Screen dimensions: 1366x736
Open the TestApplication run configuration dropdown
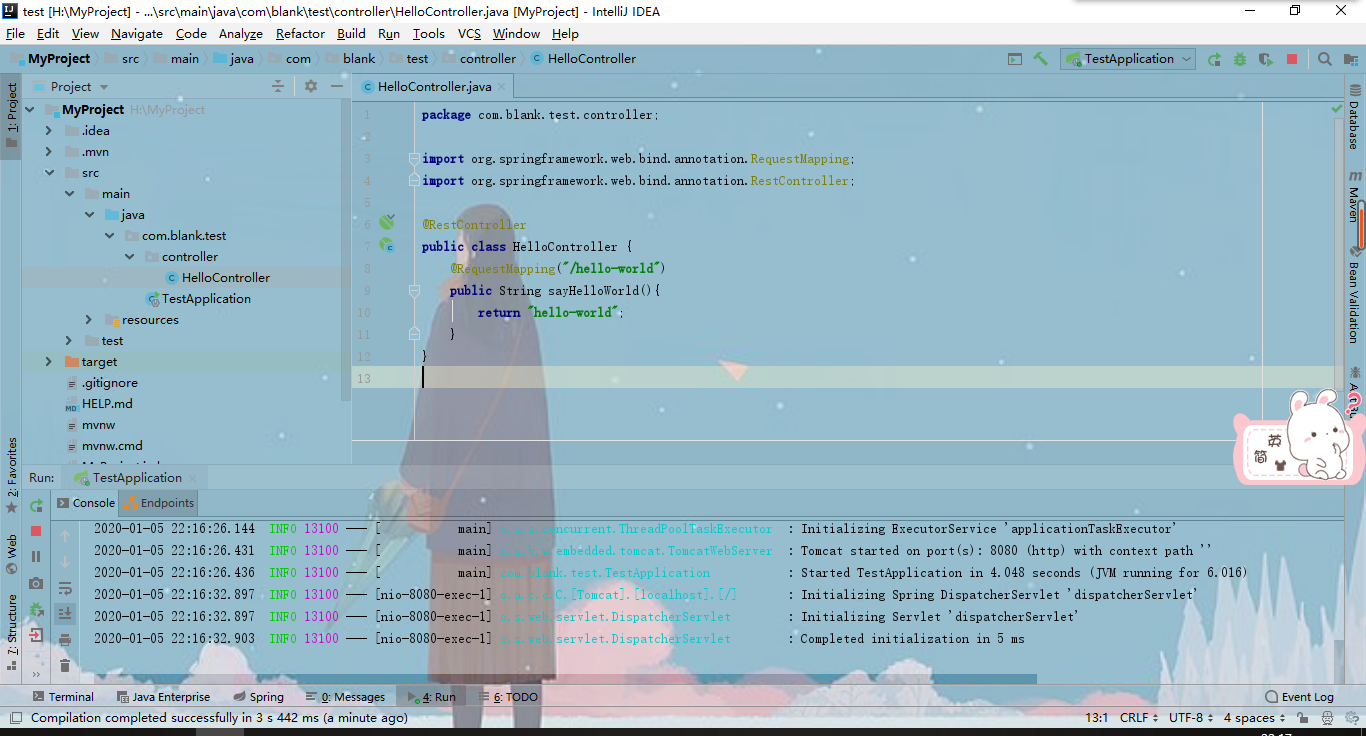point(1129,59)
